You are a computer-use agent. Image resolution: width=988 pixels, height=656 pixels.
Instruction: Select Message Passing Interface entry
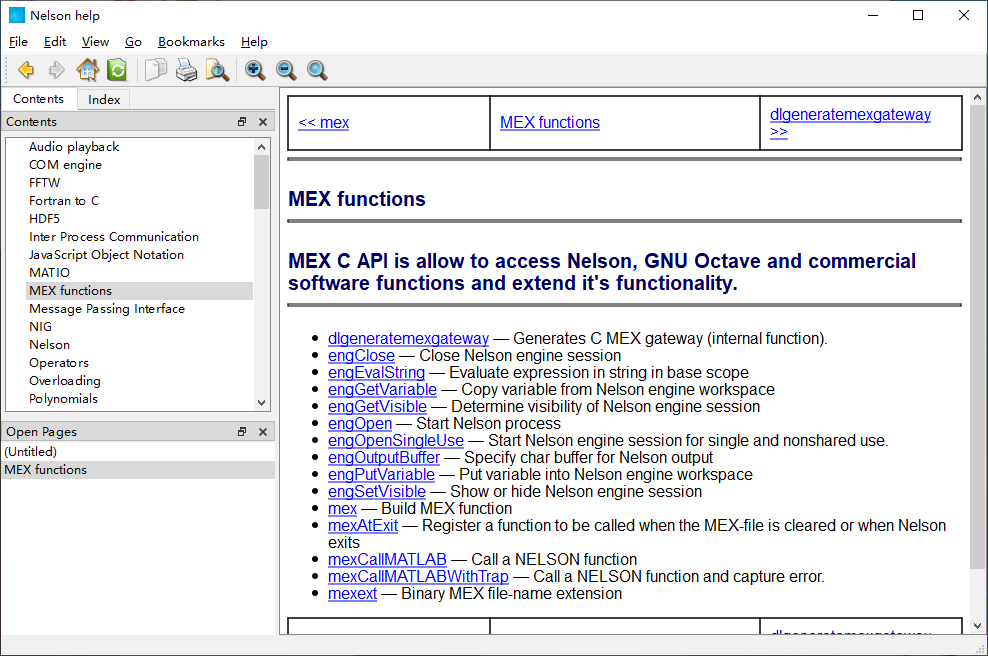(x=106, y=309)
